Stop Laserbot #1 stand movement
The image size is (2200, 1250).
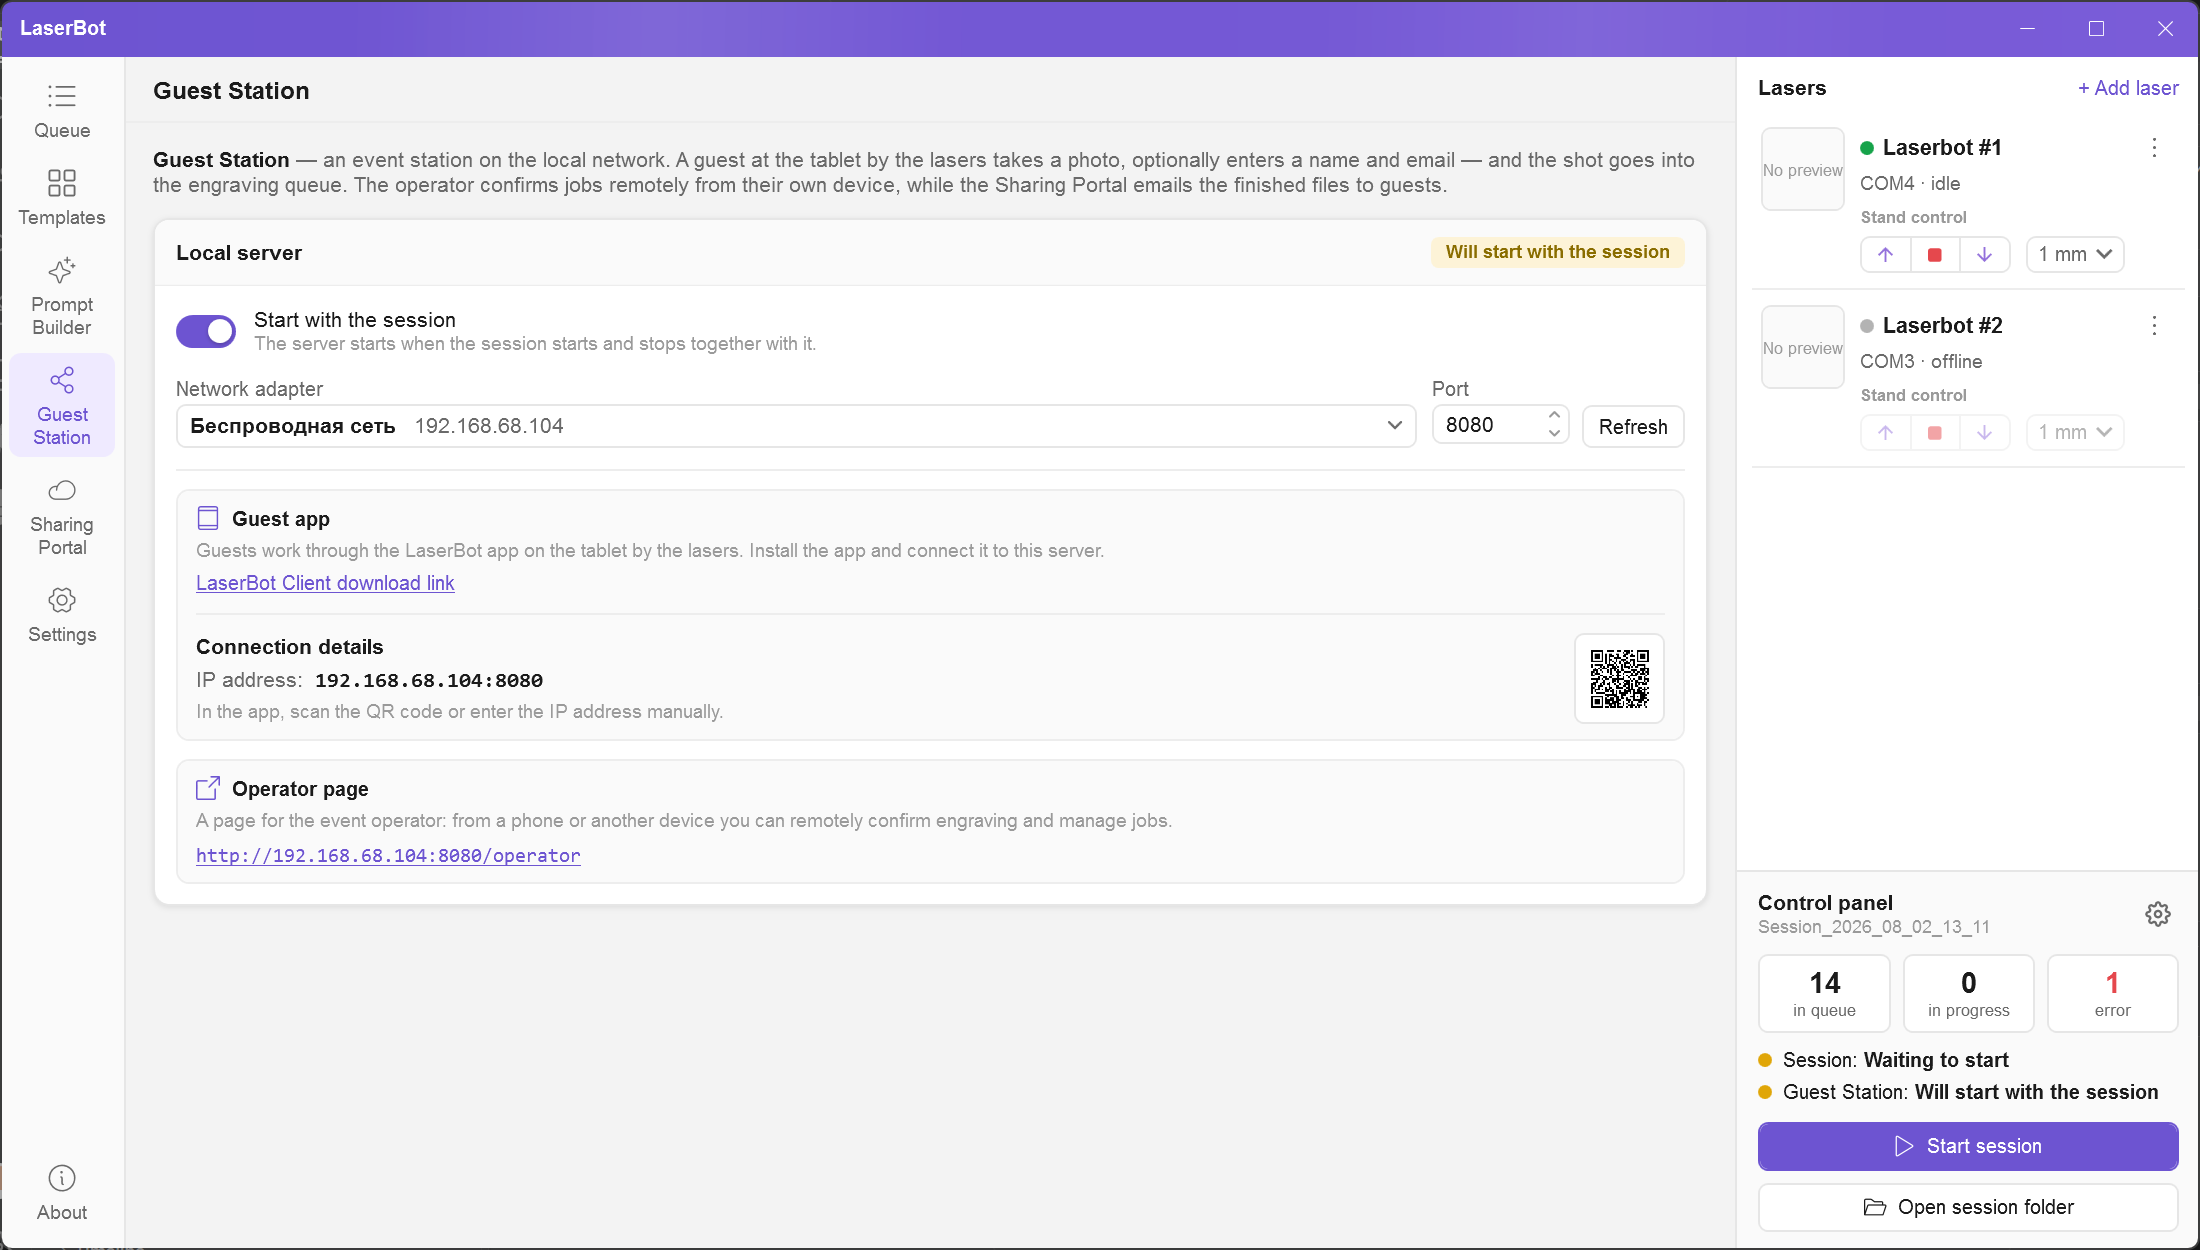coord(1935,255)
